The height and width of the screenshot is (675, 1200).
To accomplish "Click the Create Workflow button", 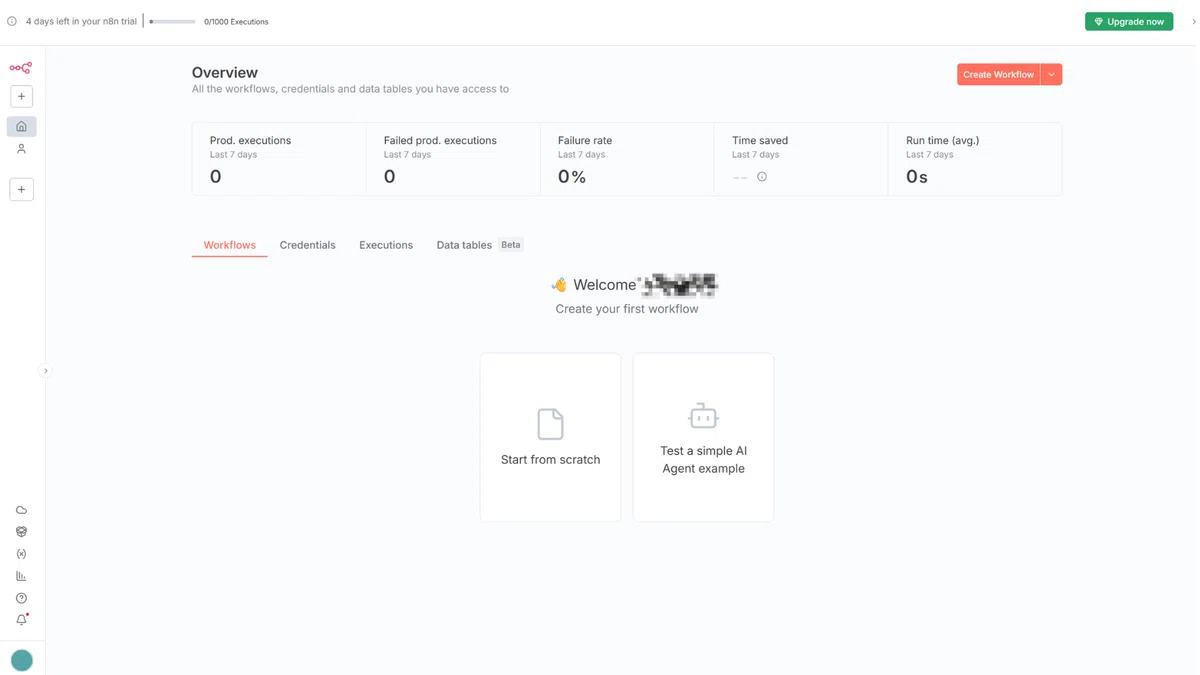I will click(x=998, y=74).
